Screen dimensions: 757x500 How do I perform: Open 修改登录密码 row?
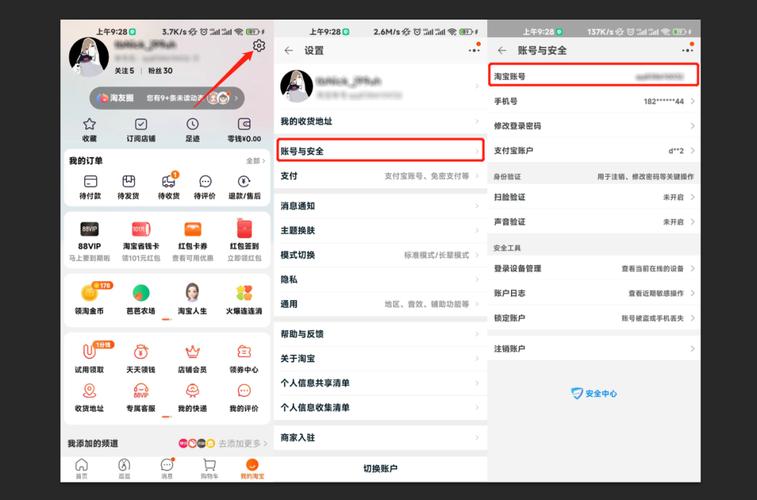click(594, 125)
